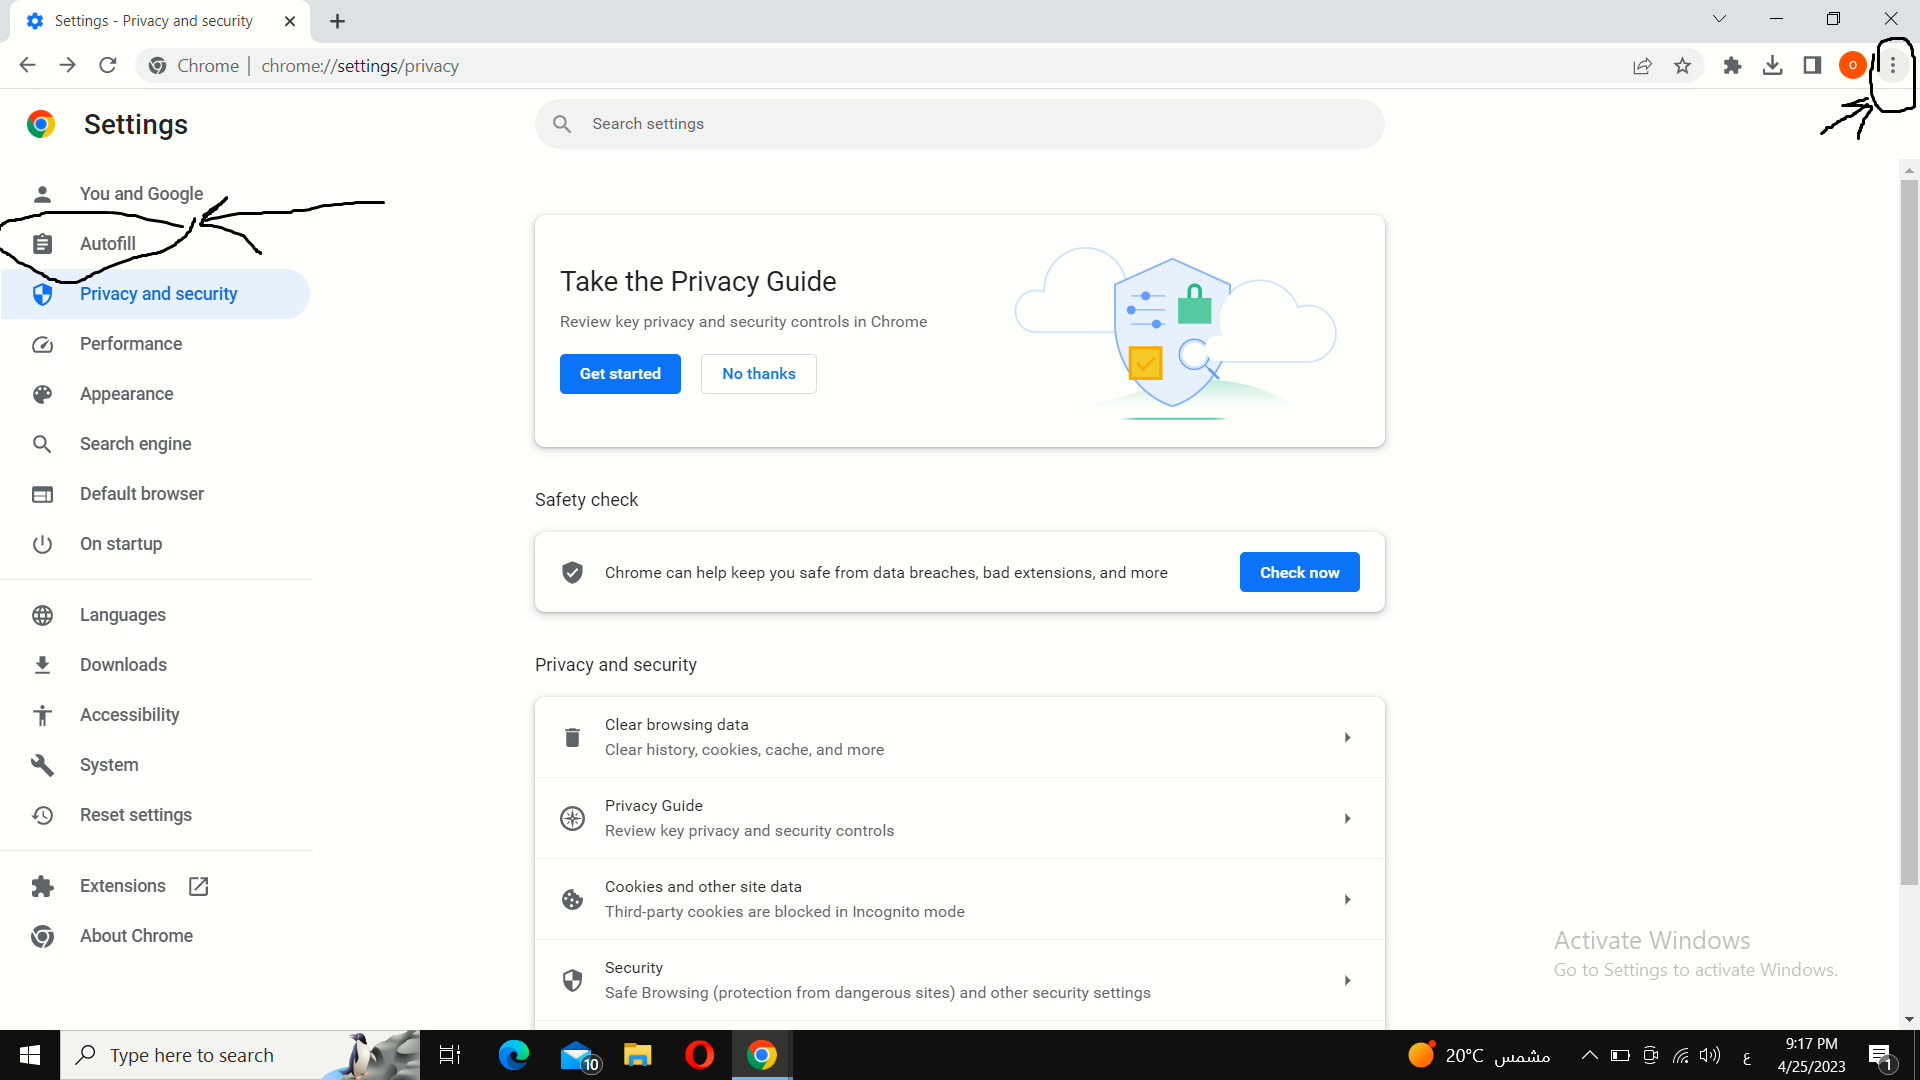
Task: Open Task View on taskbar
Action: (450, 1055)
